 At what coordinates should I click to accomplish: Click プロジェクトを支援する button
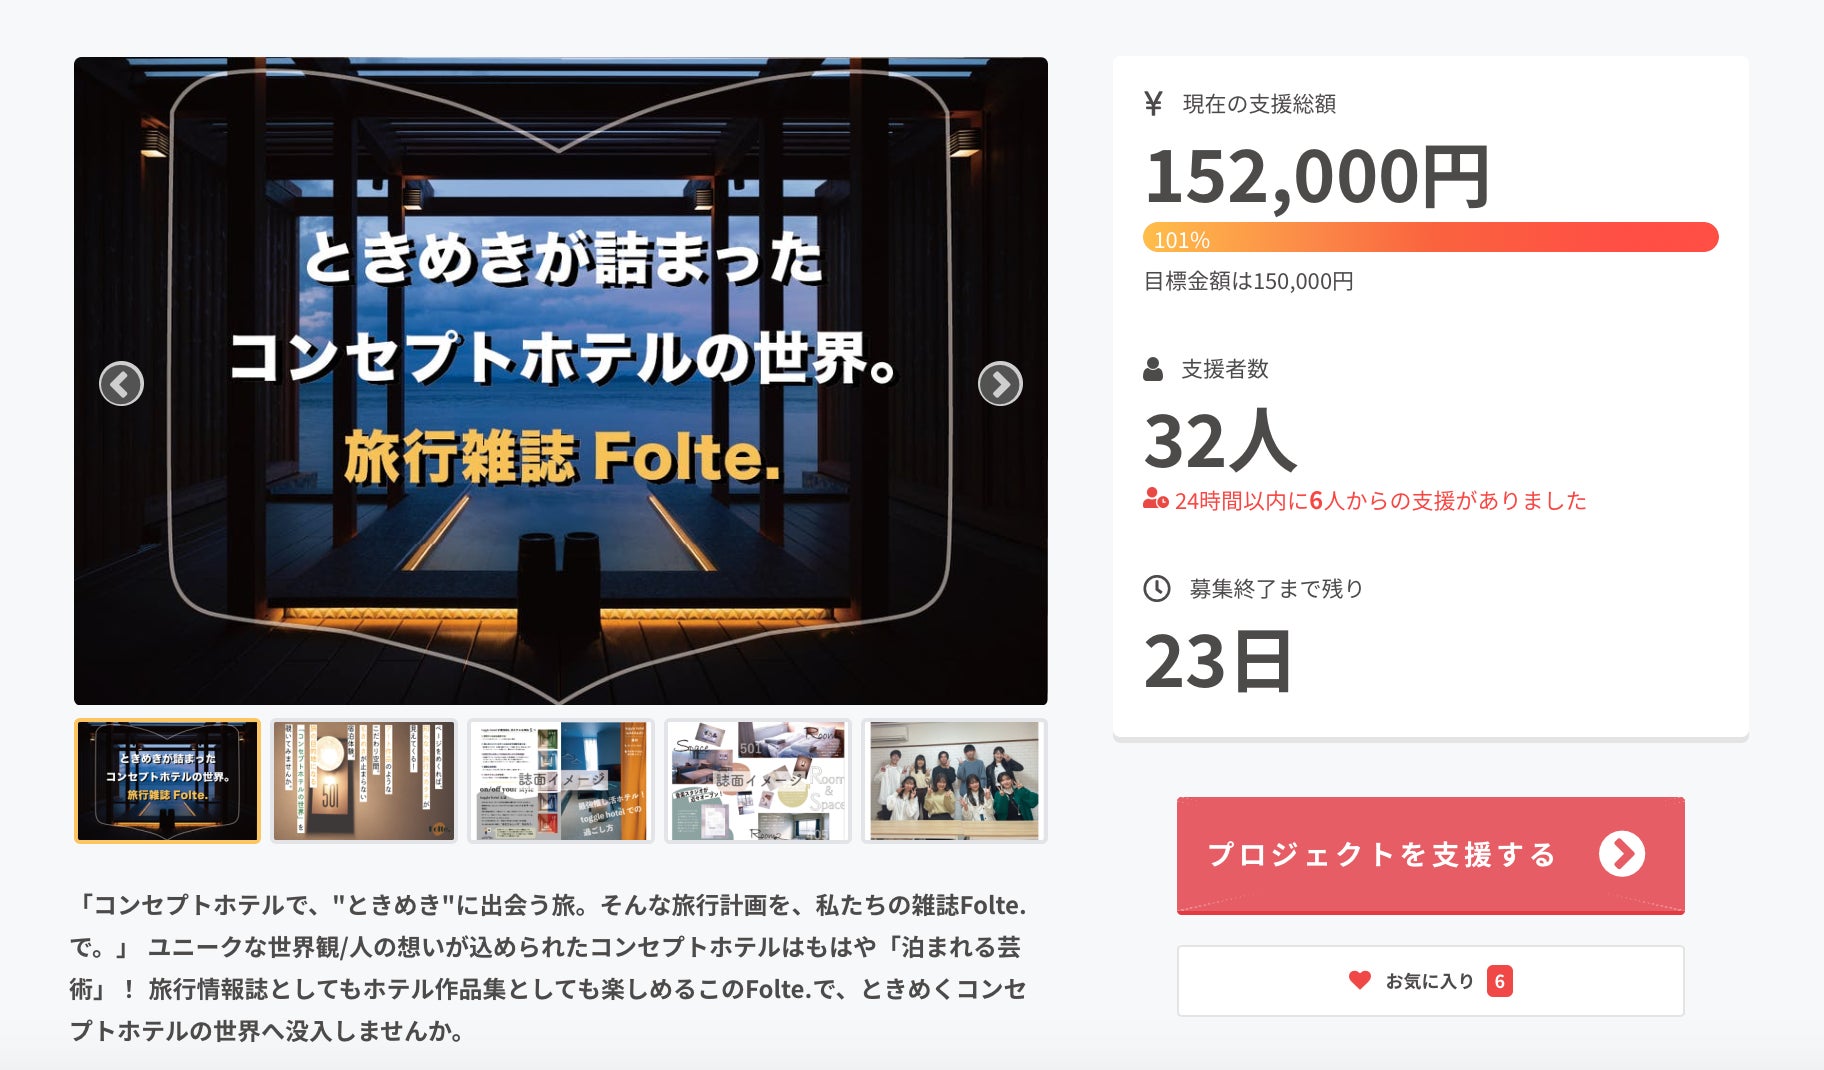pos(1430,855)
